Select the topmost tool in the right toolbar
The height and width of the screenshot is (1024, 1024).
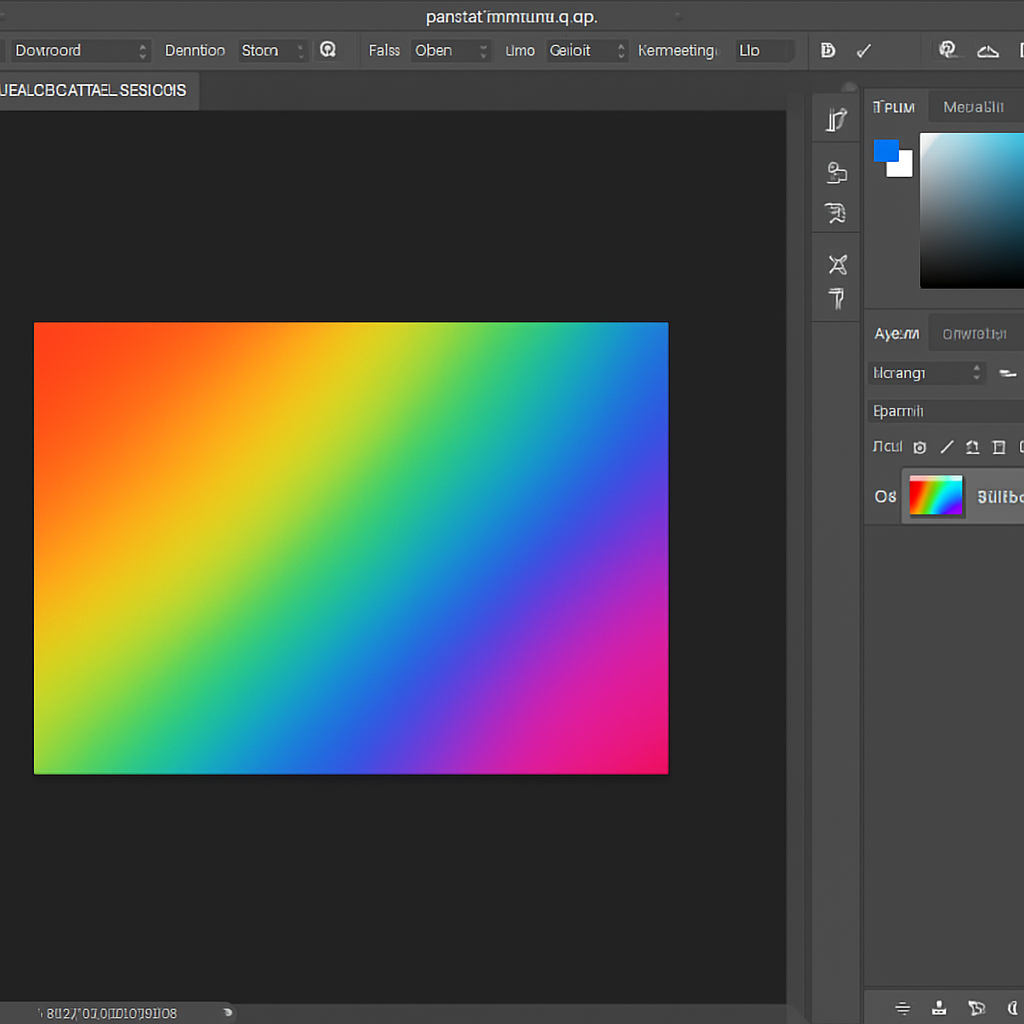tap(836, 118)
